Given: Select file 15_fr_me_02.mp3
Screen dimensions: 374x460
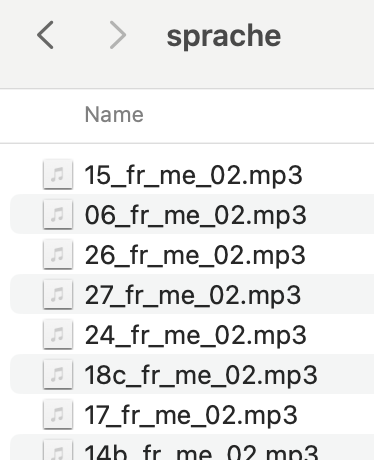Looking at the screenshot, I should (x=193, y=175).
